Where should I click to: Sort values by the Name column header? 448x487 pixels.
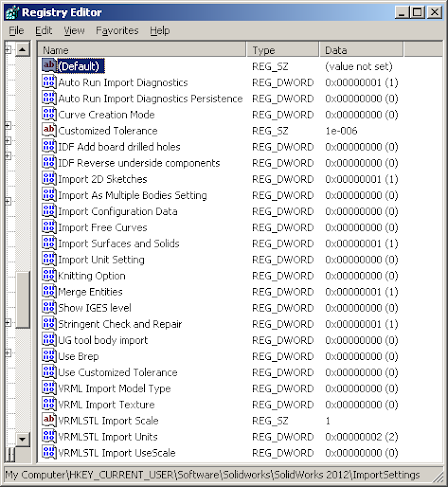point(142,50)
